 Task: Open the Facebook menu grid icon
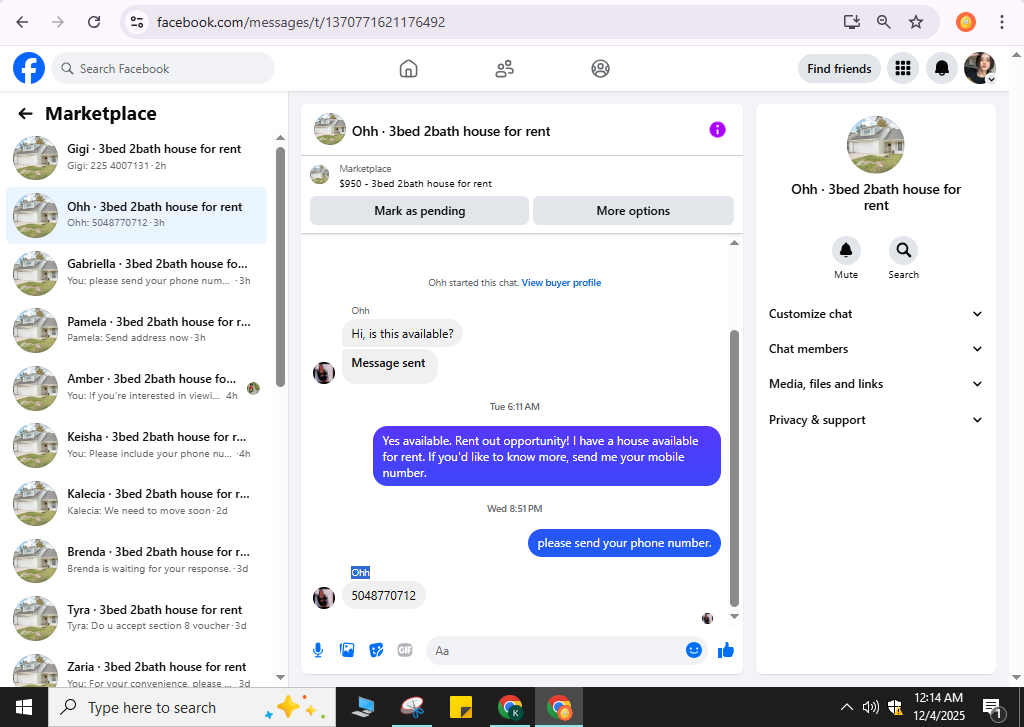tap(903, 68)
